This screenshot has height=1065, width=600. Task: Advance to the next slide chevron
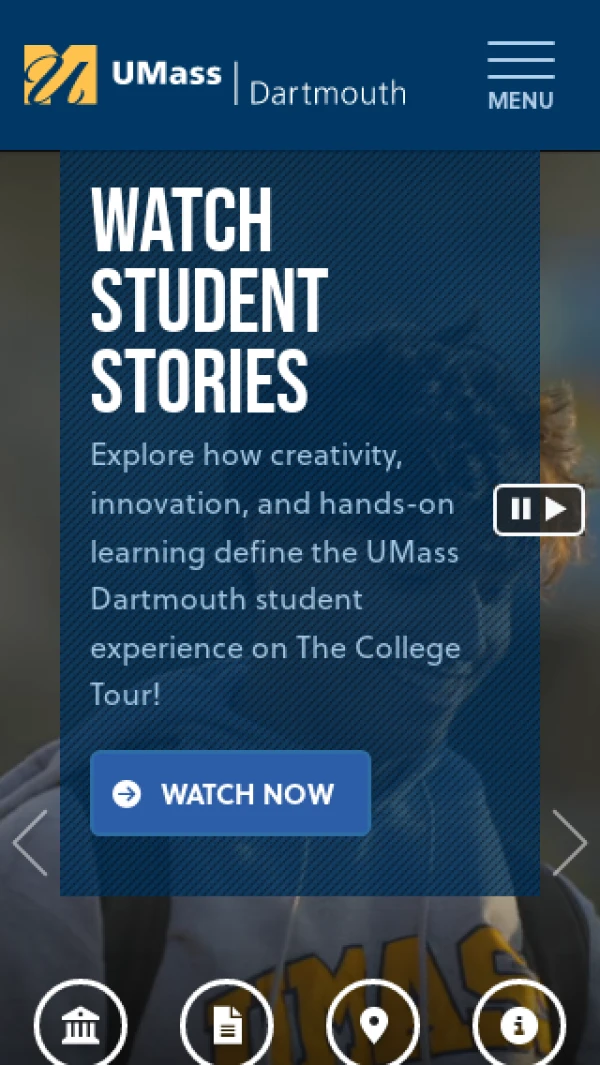pyautogui.click(x=569, y=842)
